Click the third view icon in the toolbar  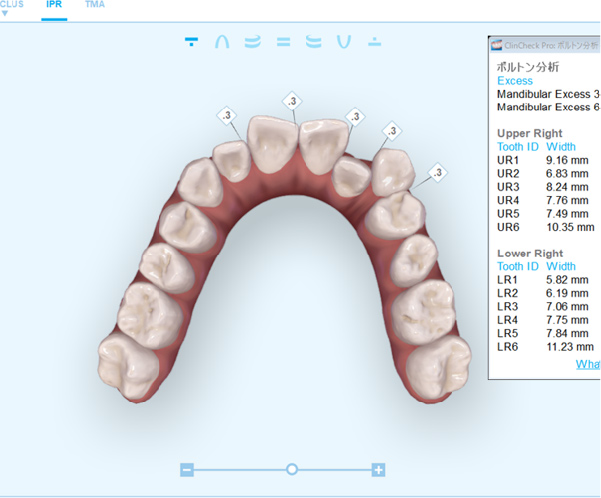click(x=252, y=42)
